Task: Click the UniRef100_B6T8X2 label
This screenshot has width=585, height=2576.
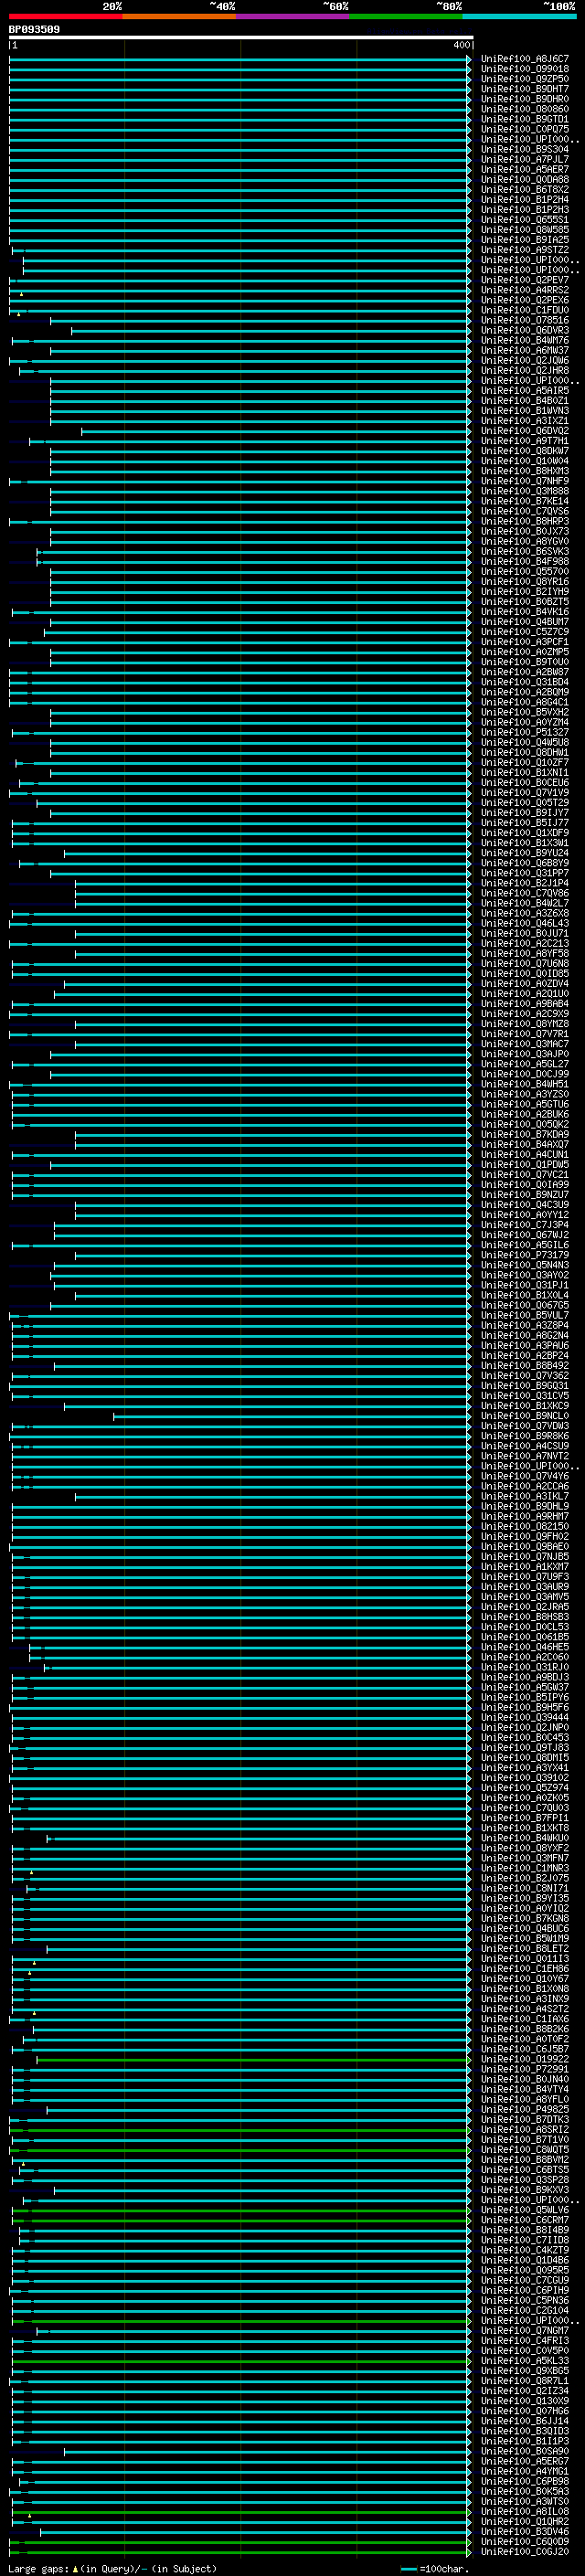Action: point(525,190)
